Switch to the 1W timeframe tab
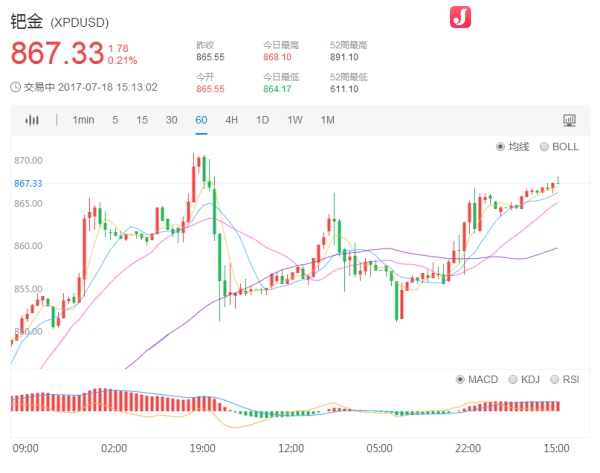The image size is (600, 473). 295,120
